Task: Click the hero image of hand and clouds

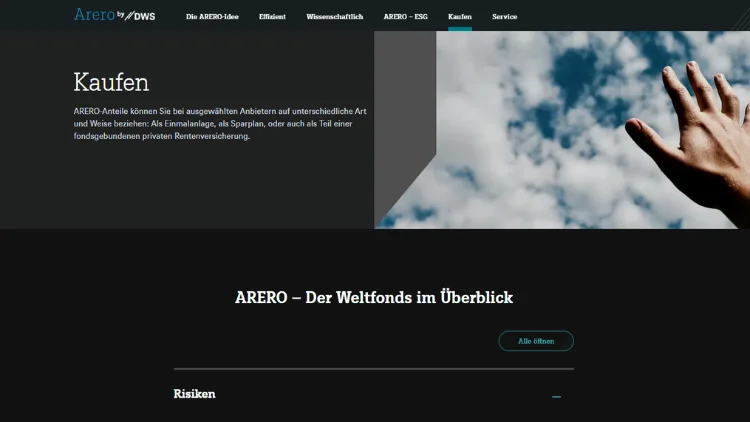Action: [562, 130]
